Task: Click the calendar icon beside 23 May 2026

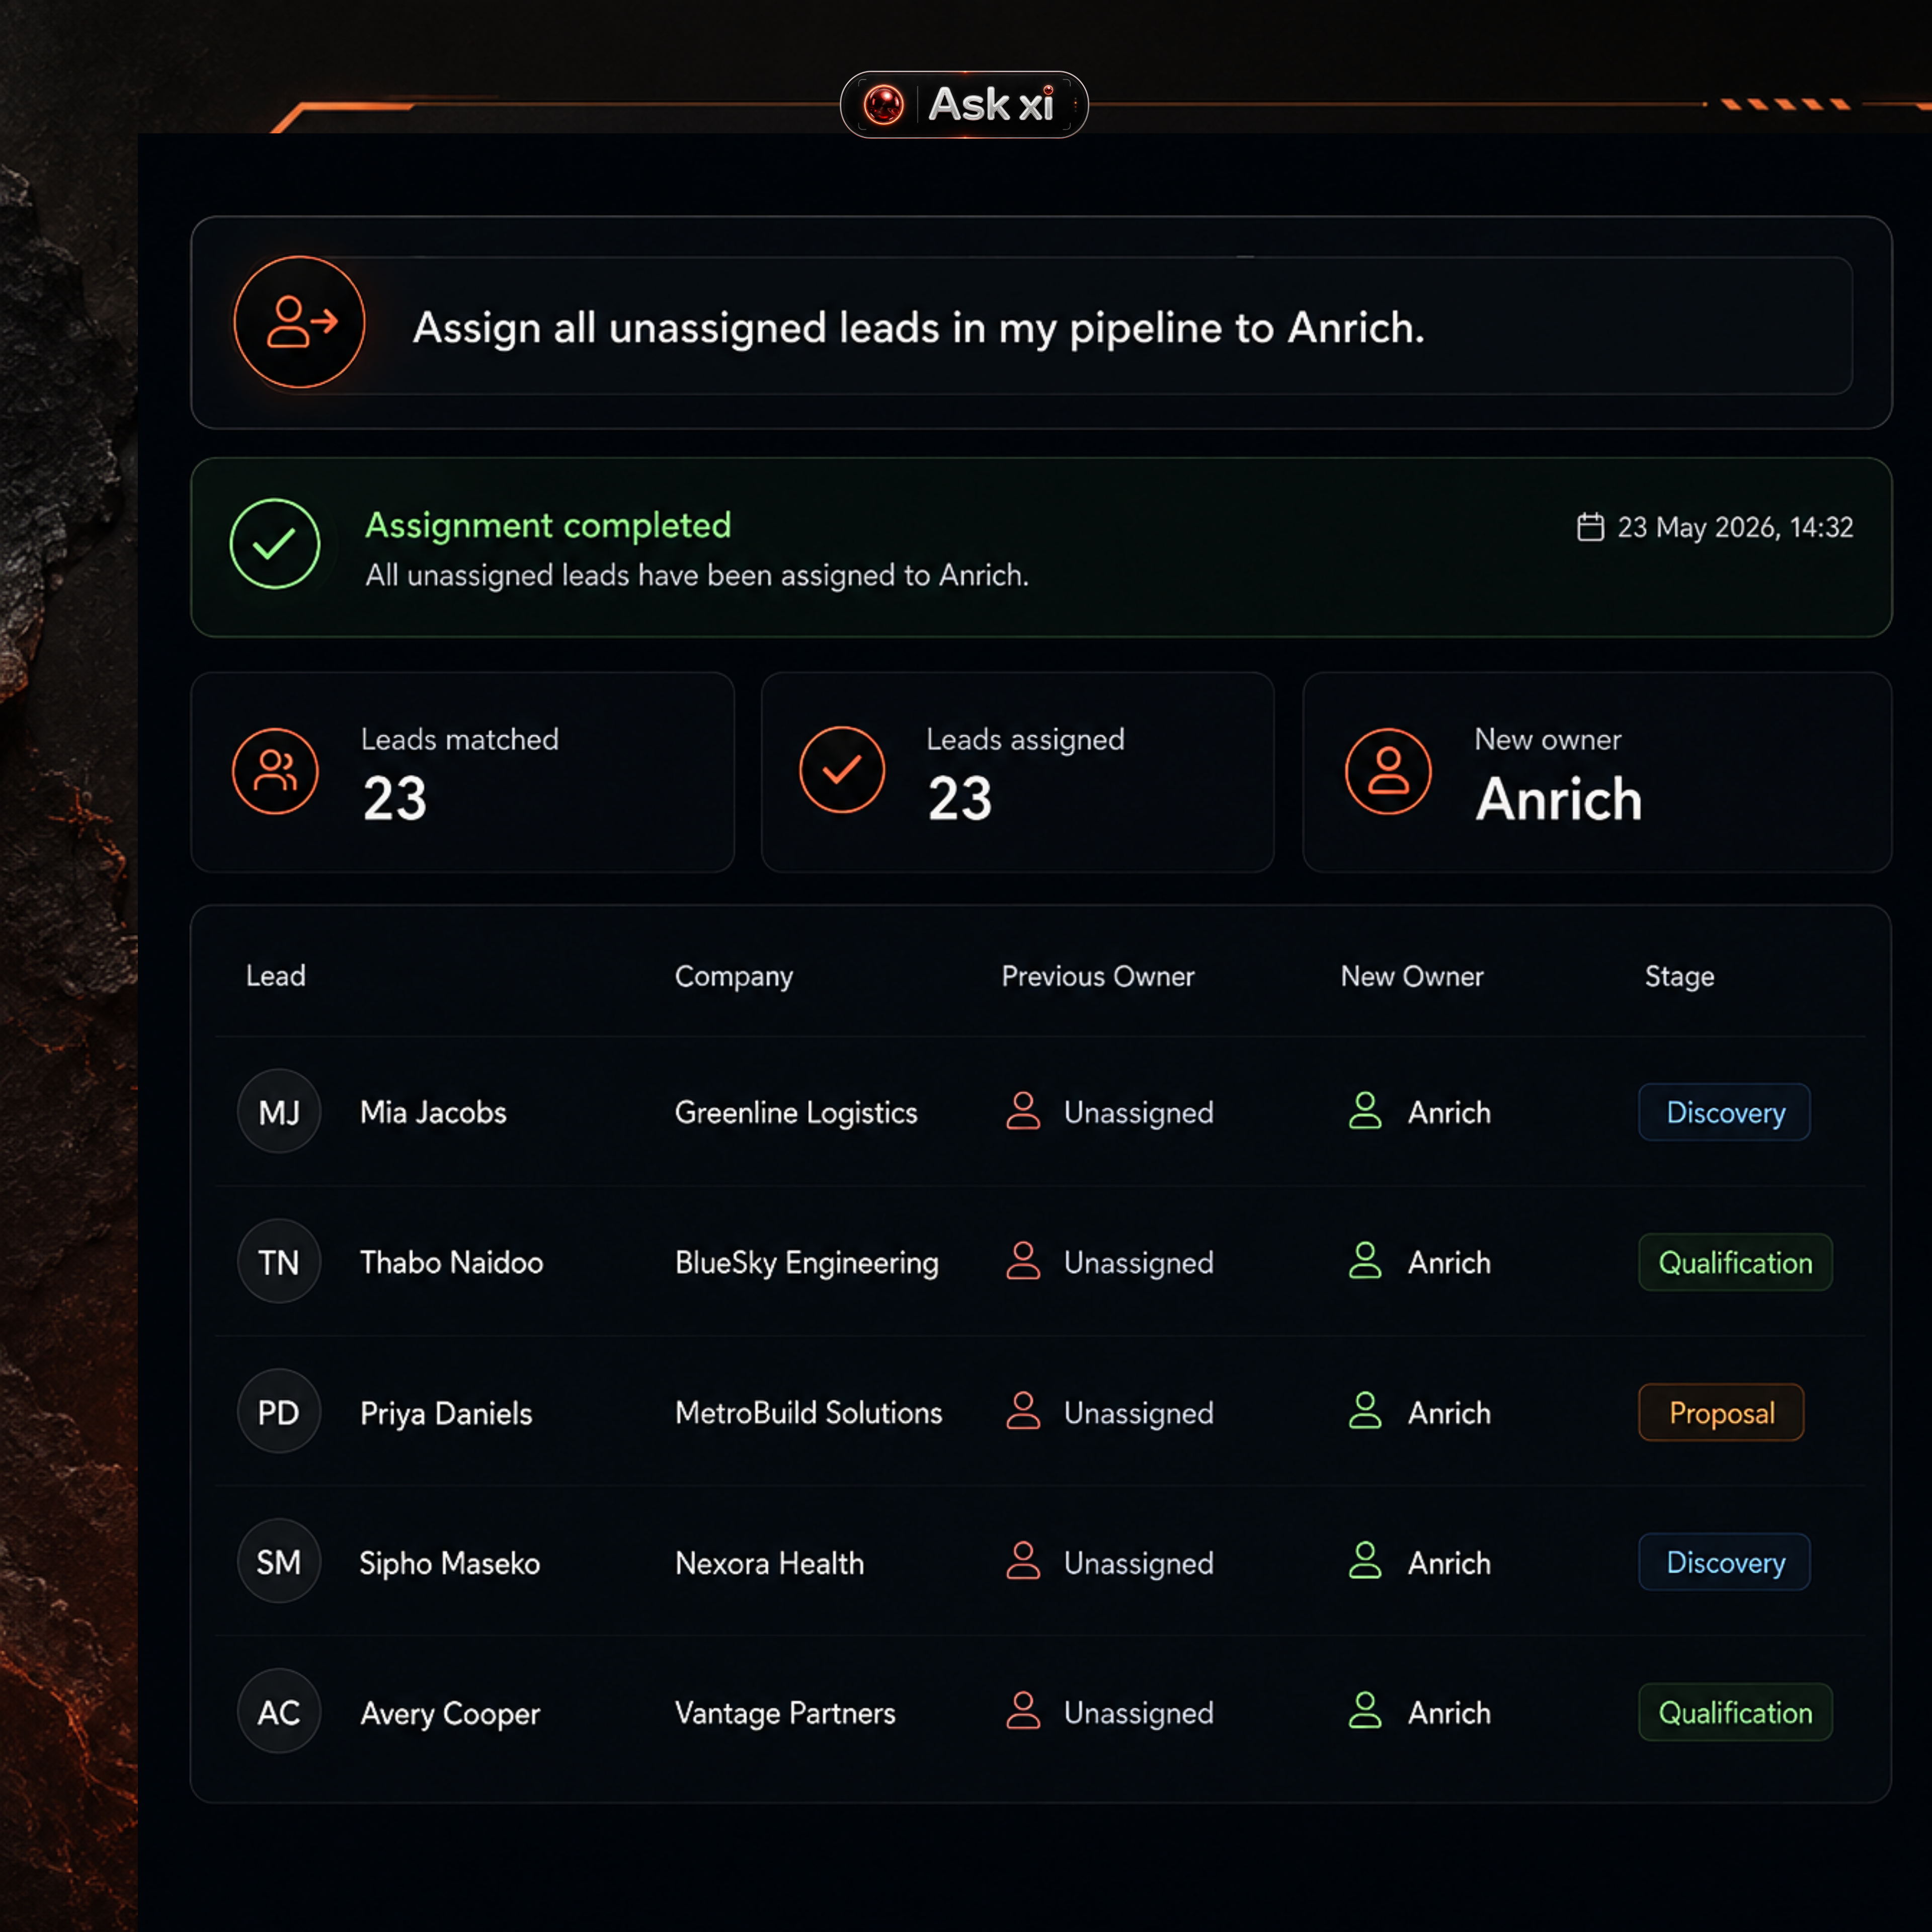Action: tap(1590, 527)
